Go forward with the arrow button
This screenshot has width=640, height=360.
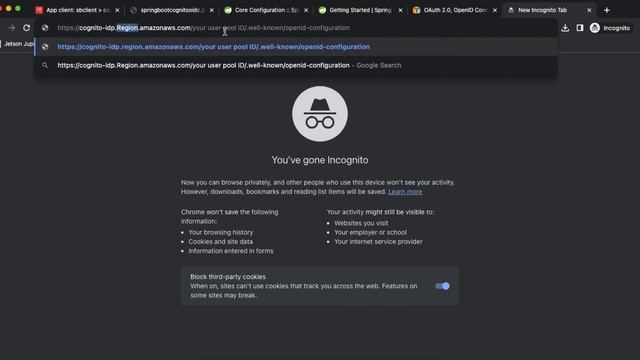[11, 28]
